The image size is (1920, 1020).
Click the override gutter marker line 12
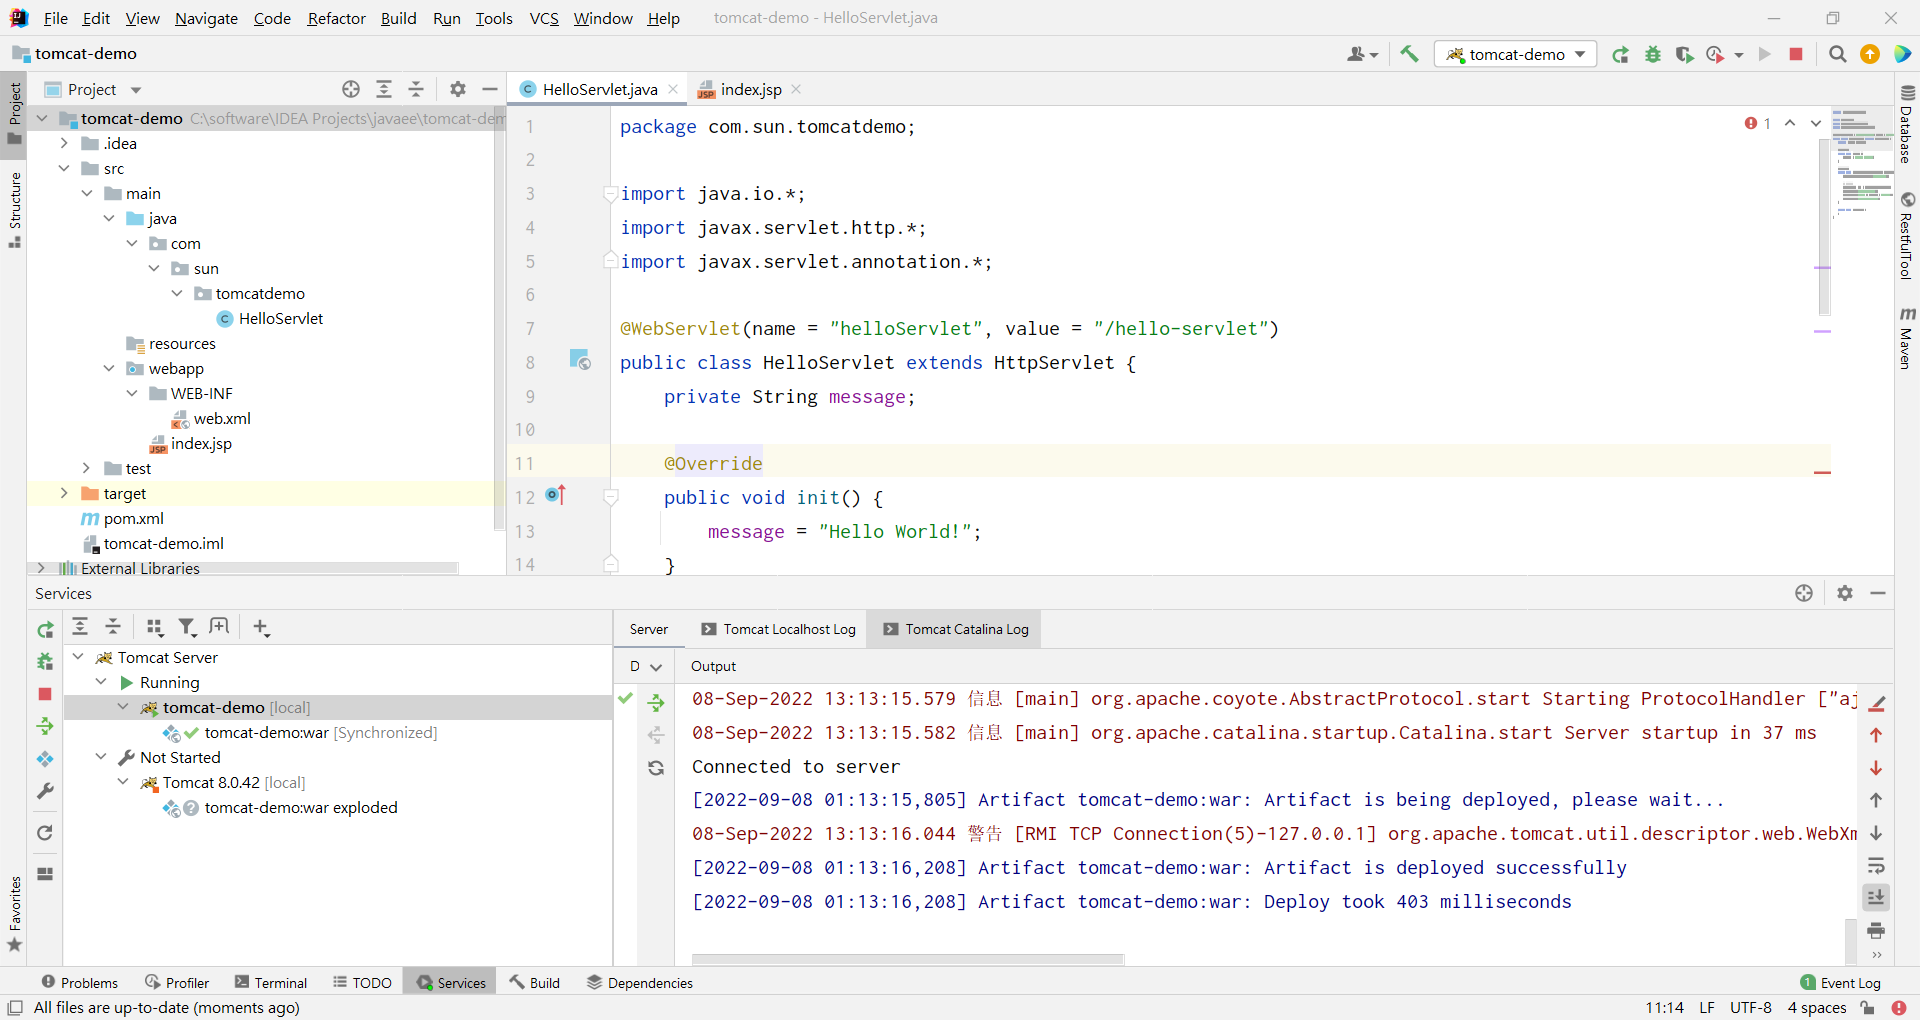pos(556,495)
